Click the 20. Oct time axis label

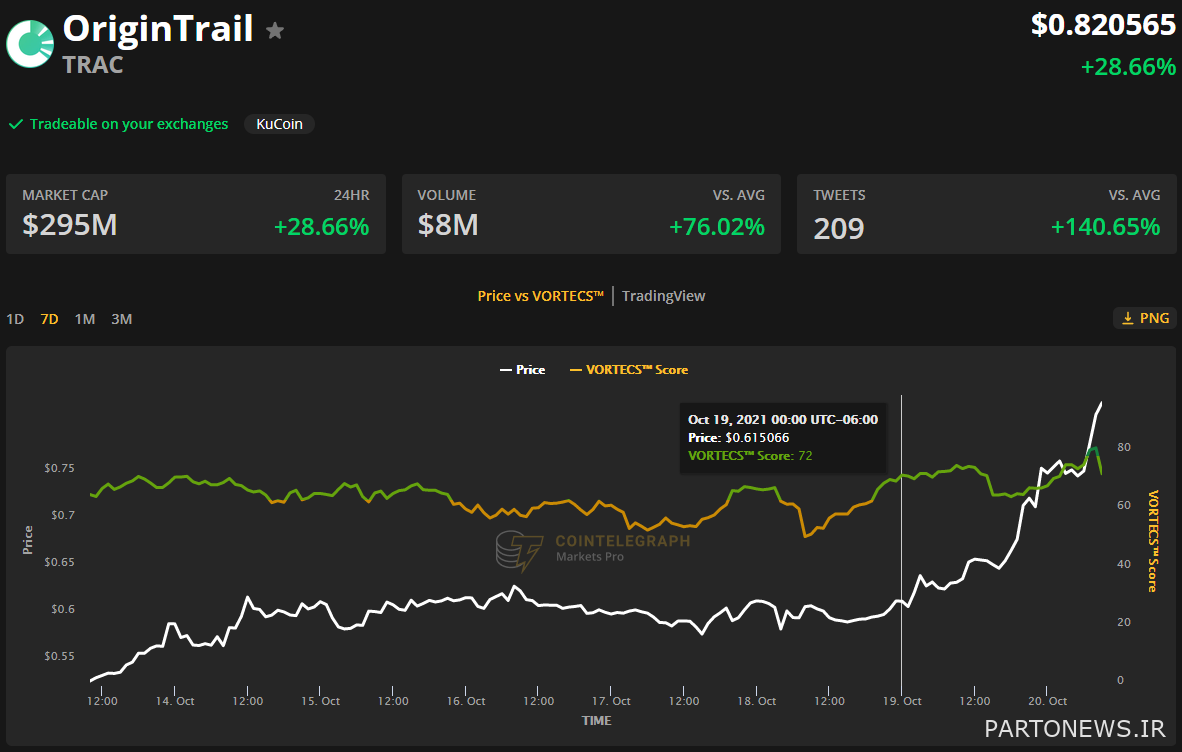coord(1048,701)
